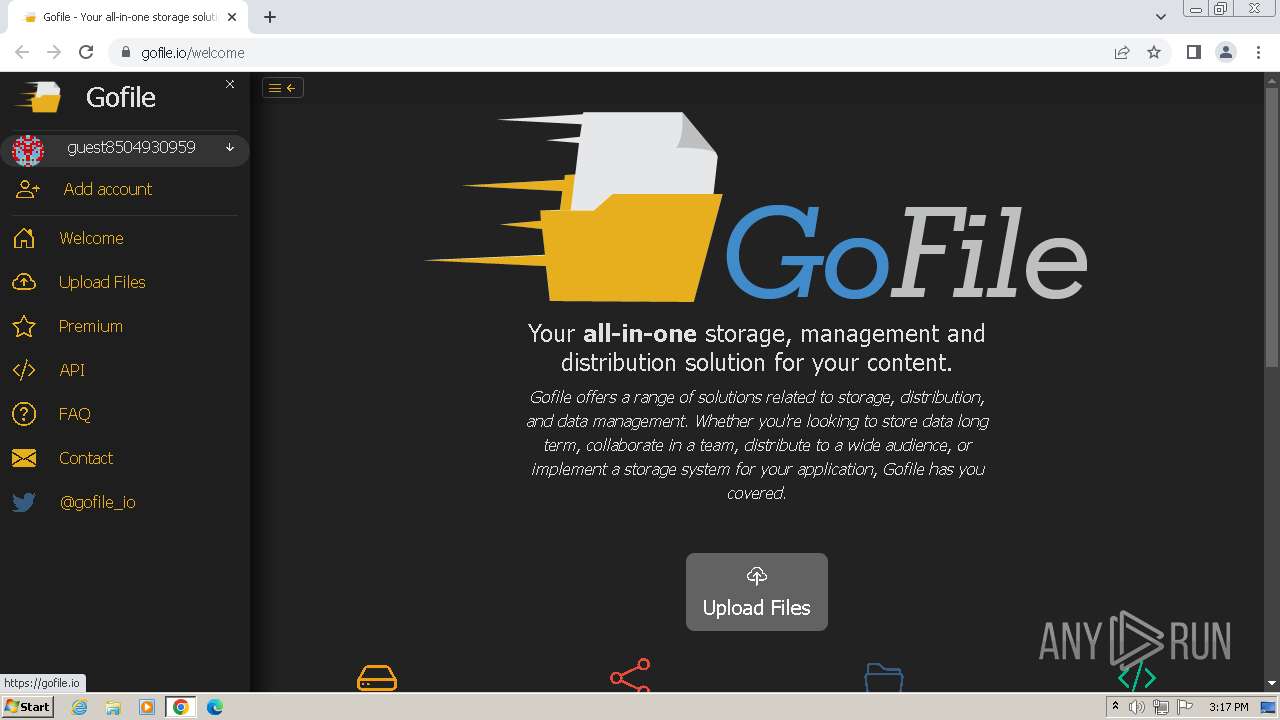1280x720 pixels.
Task: Click the paragraph starting "Gofile offers a range"
Action: point(757,445)
